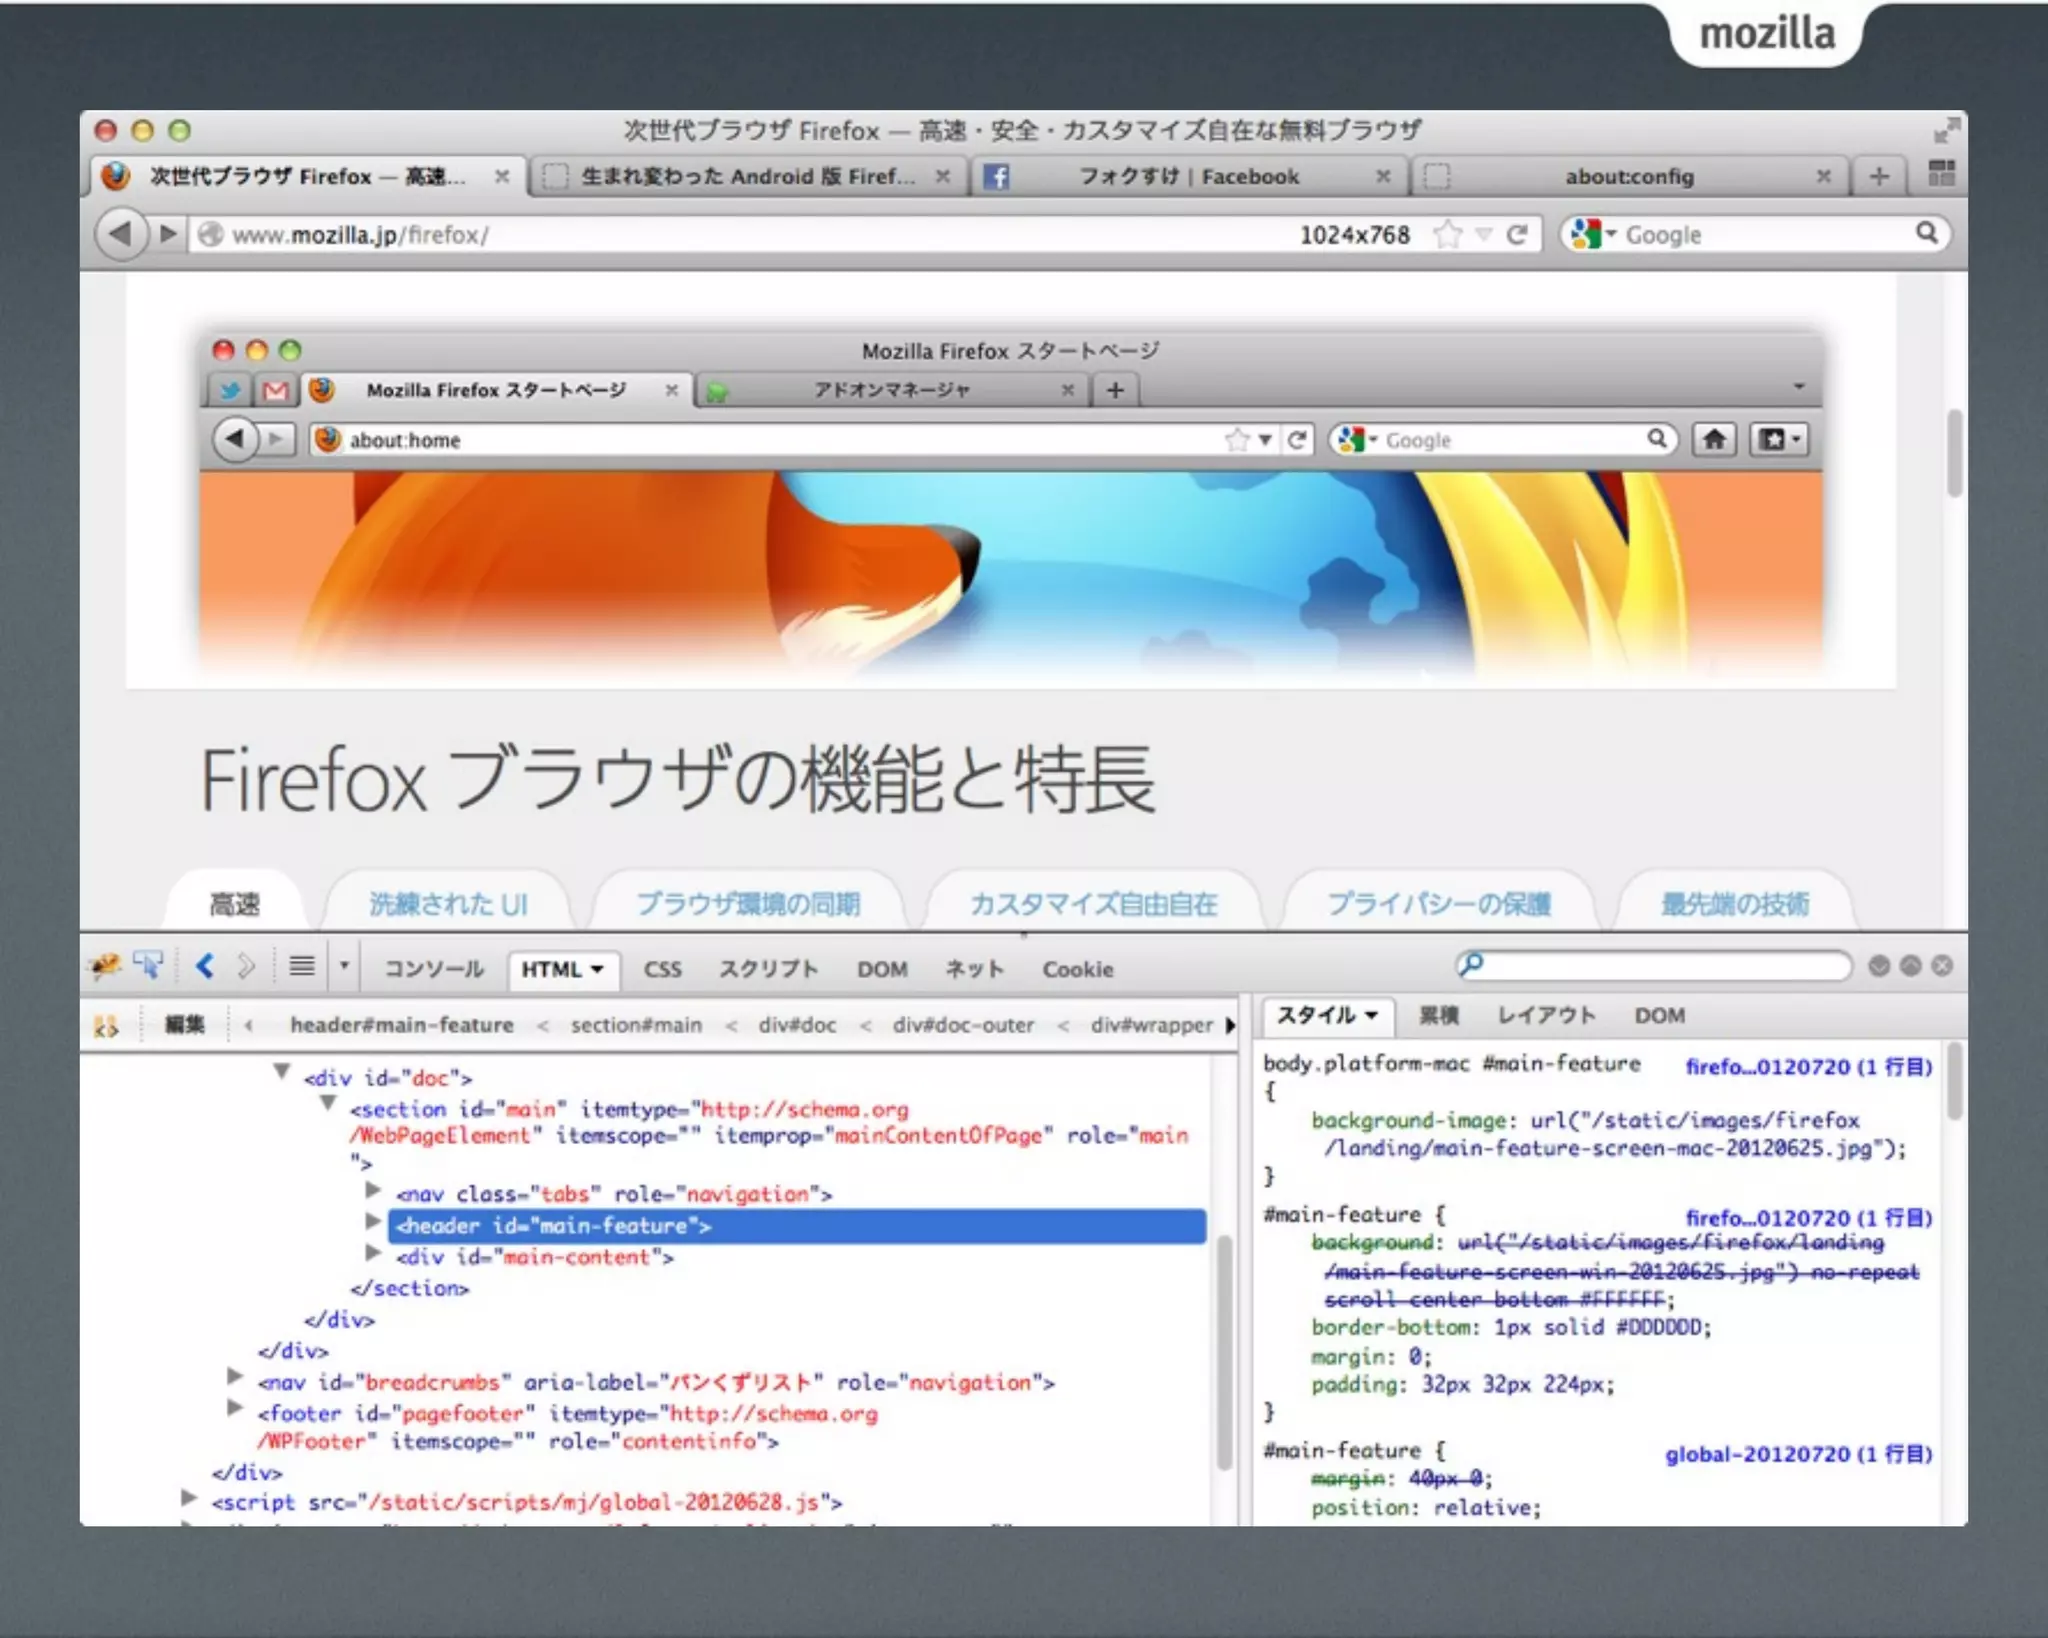Image resolution: width=2048 pixels, height=1638 pixels.
Task: Switch to the Facebook browser tab
Action: coord(1188,177)
